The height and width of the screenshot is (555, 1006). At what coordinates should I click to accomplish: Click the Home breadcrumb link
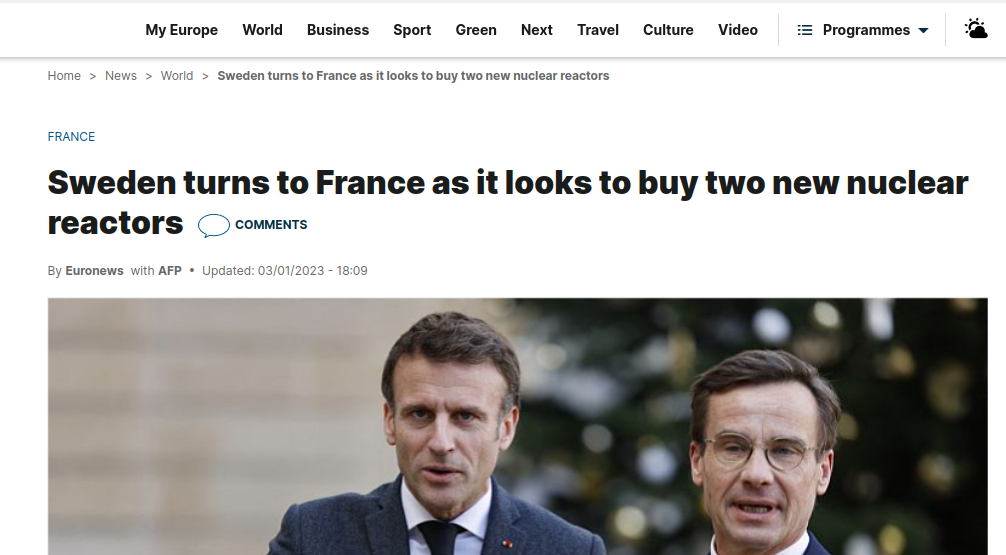tap(64, 76)
